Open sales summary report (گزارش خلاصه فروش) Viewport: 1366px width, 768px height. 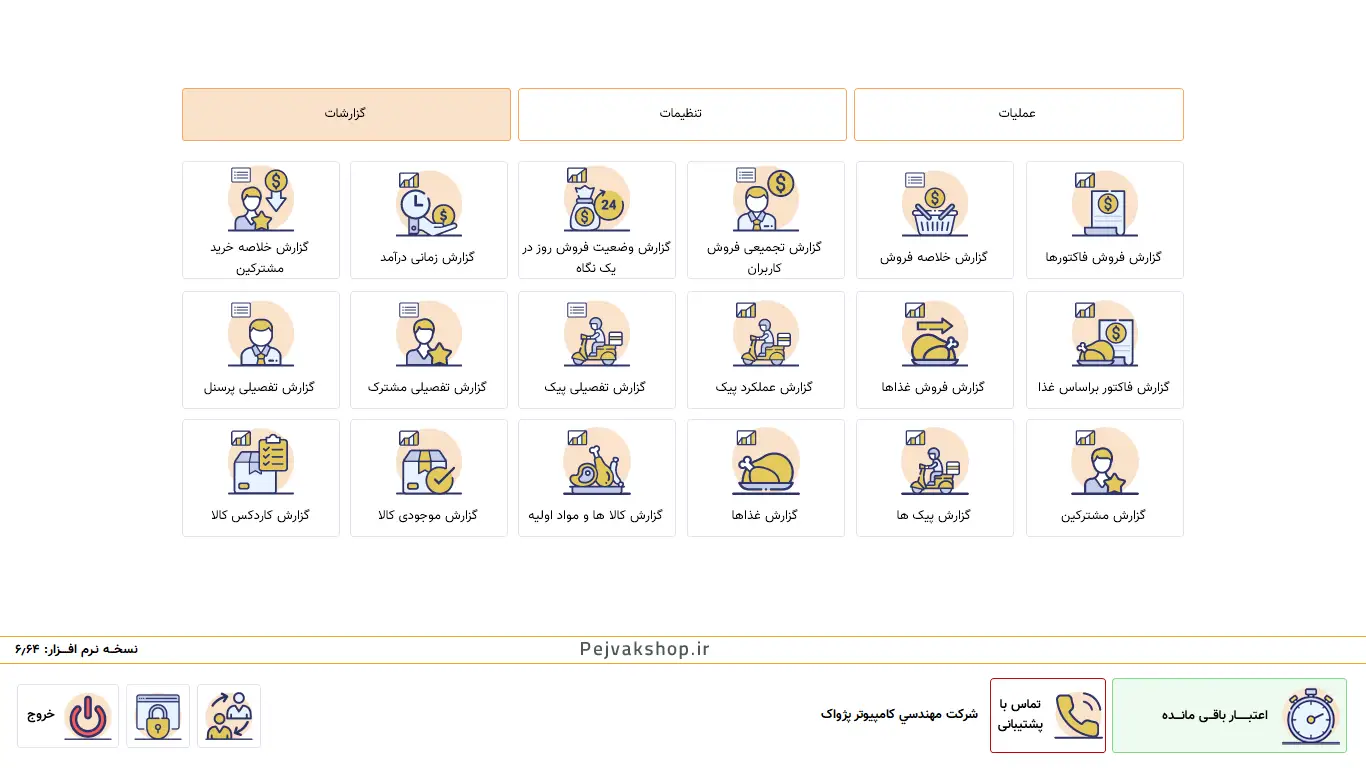click(x=934, y=220)
